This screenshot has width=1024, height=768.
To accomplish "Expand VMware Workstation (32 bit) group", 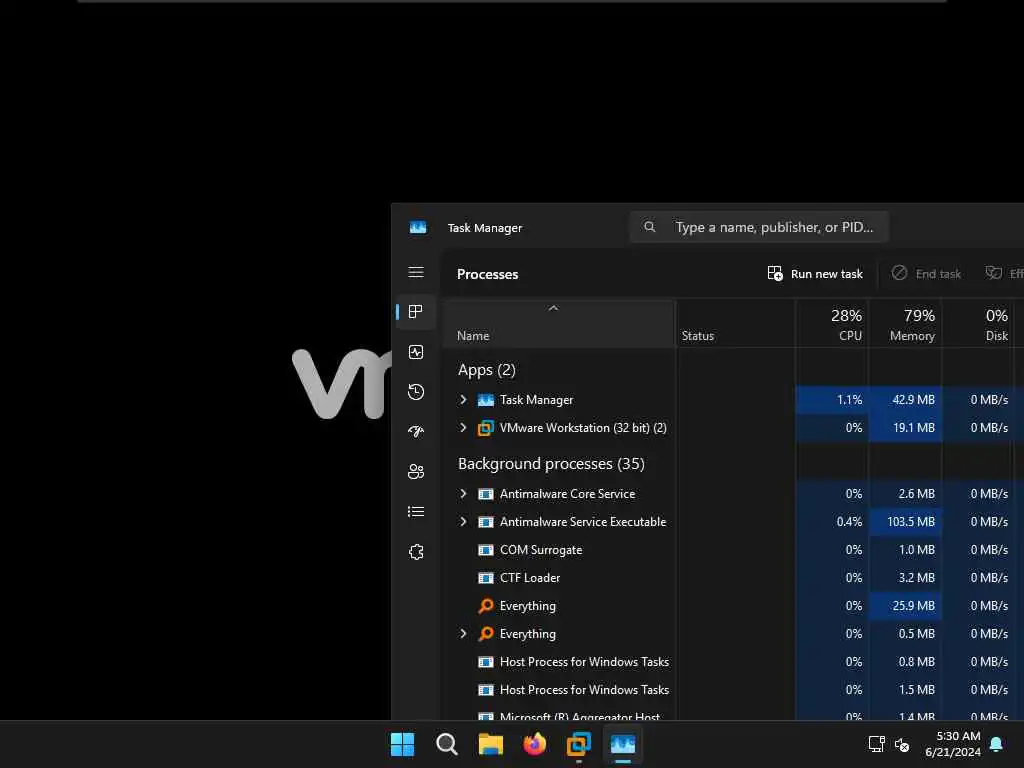I will click(463, 428).
